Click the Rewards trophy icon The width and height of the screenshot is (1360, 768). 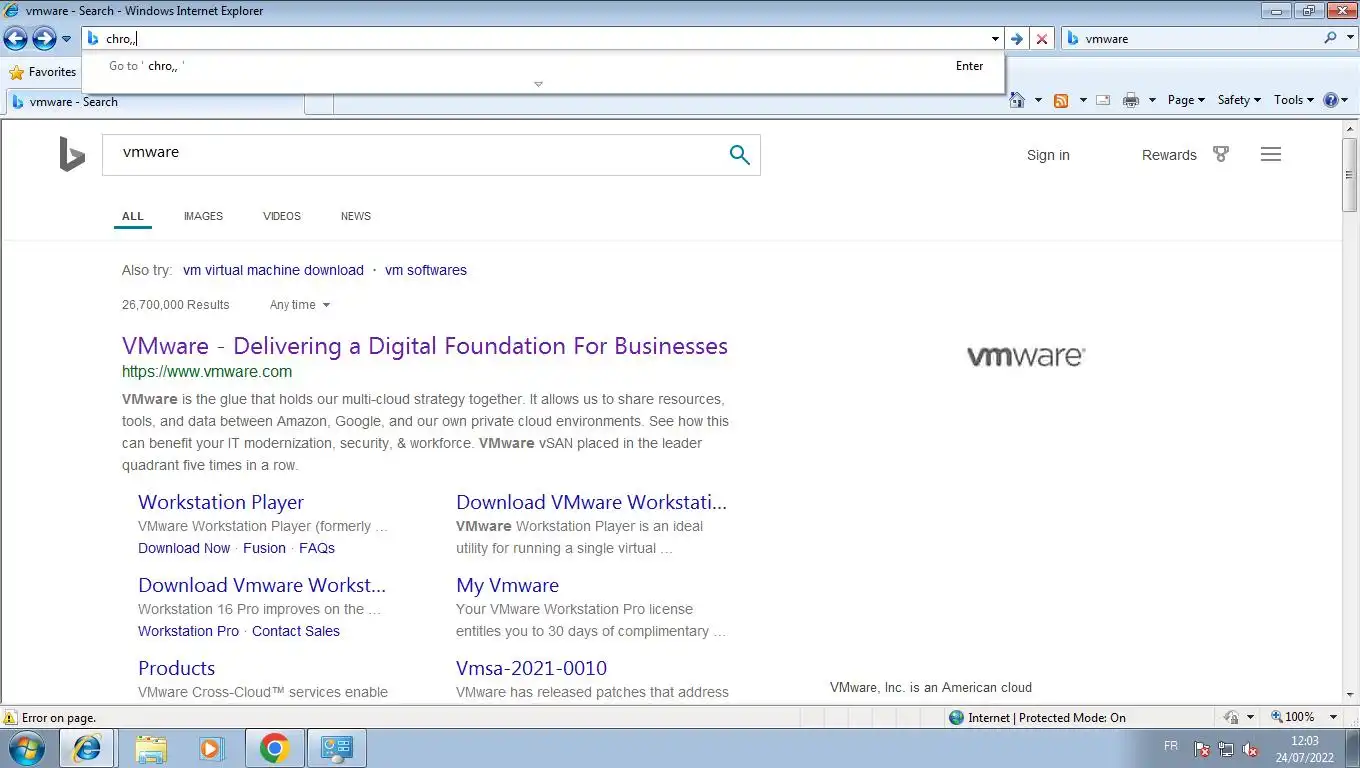coord(1220,154)
